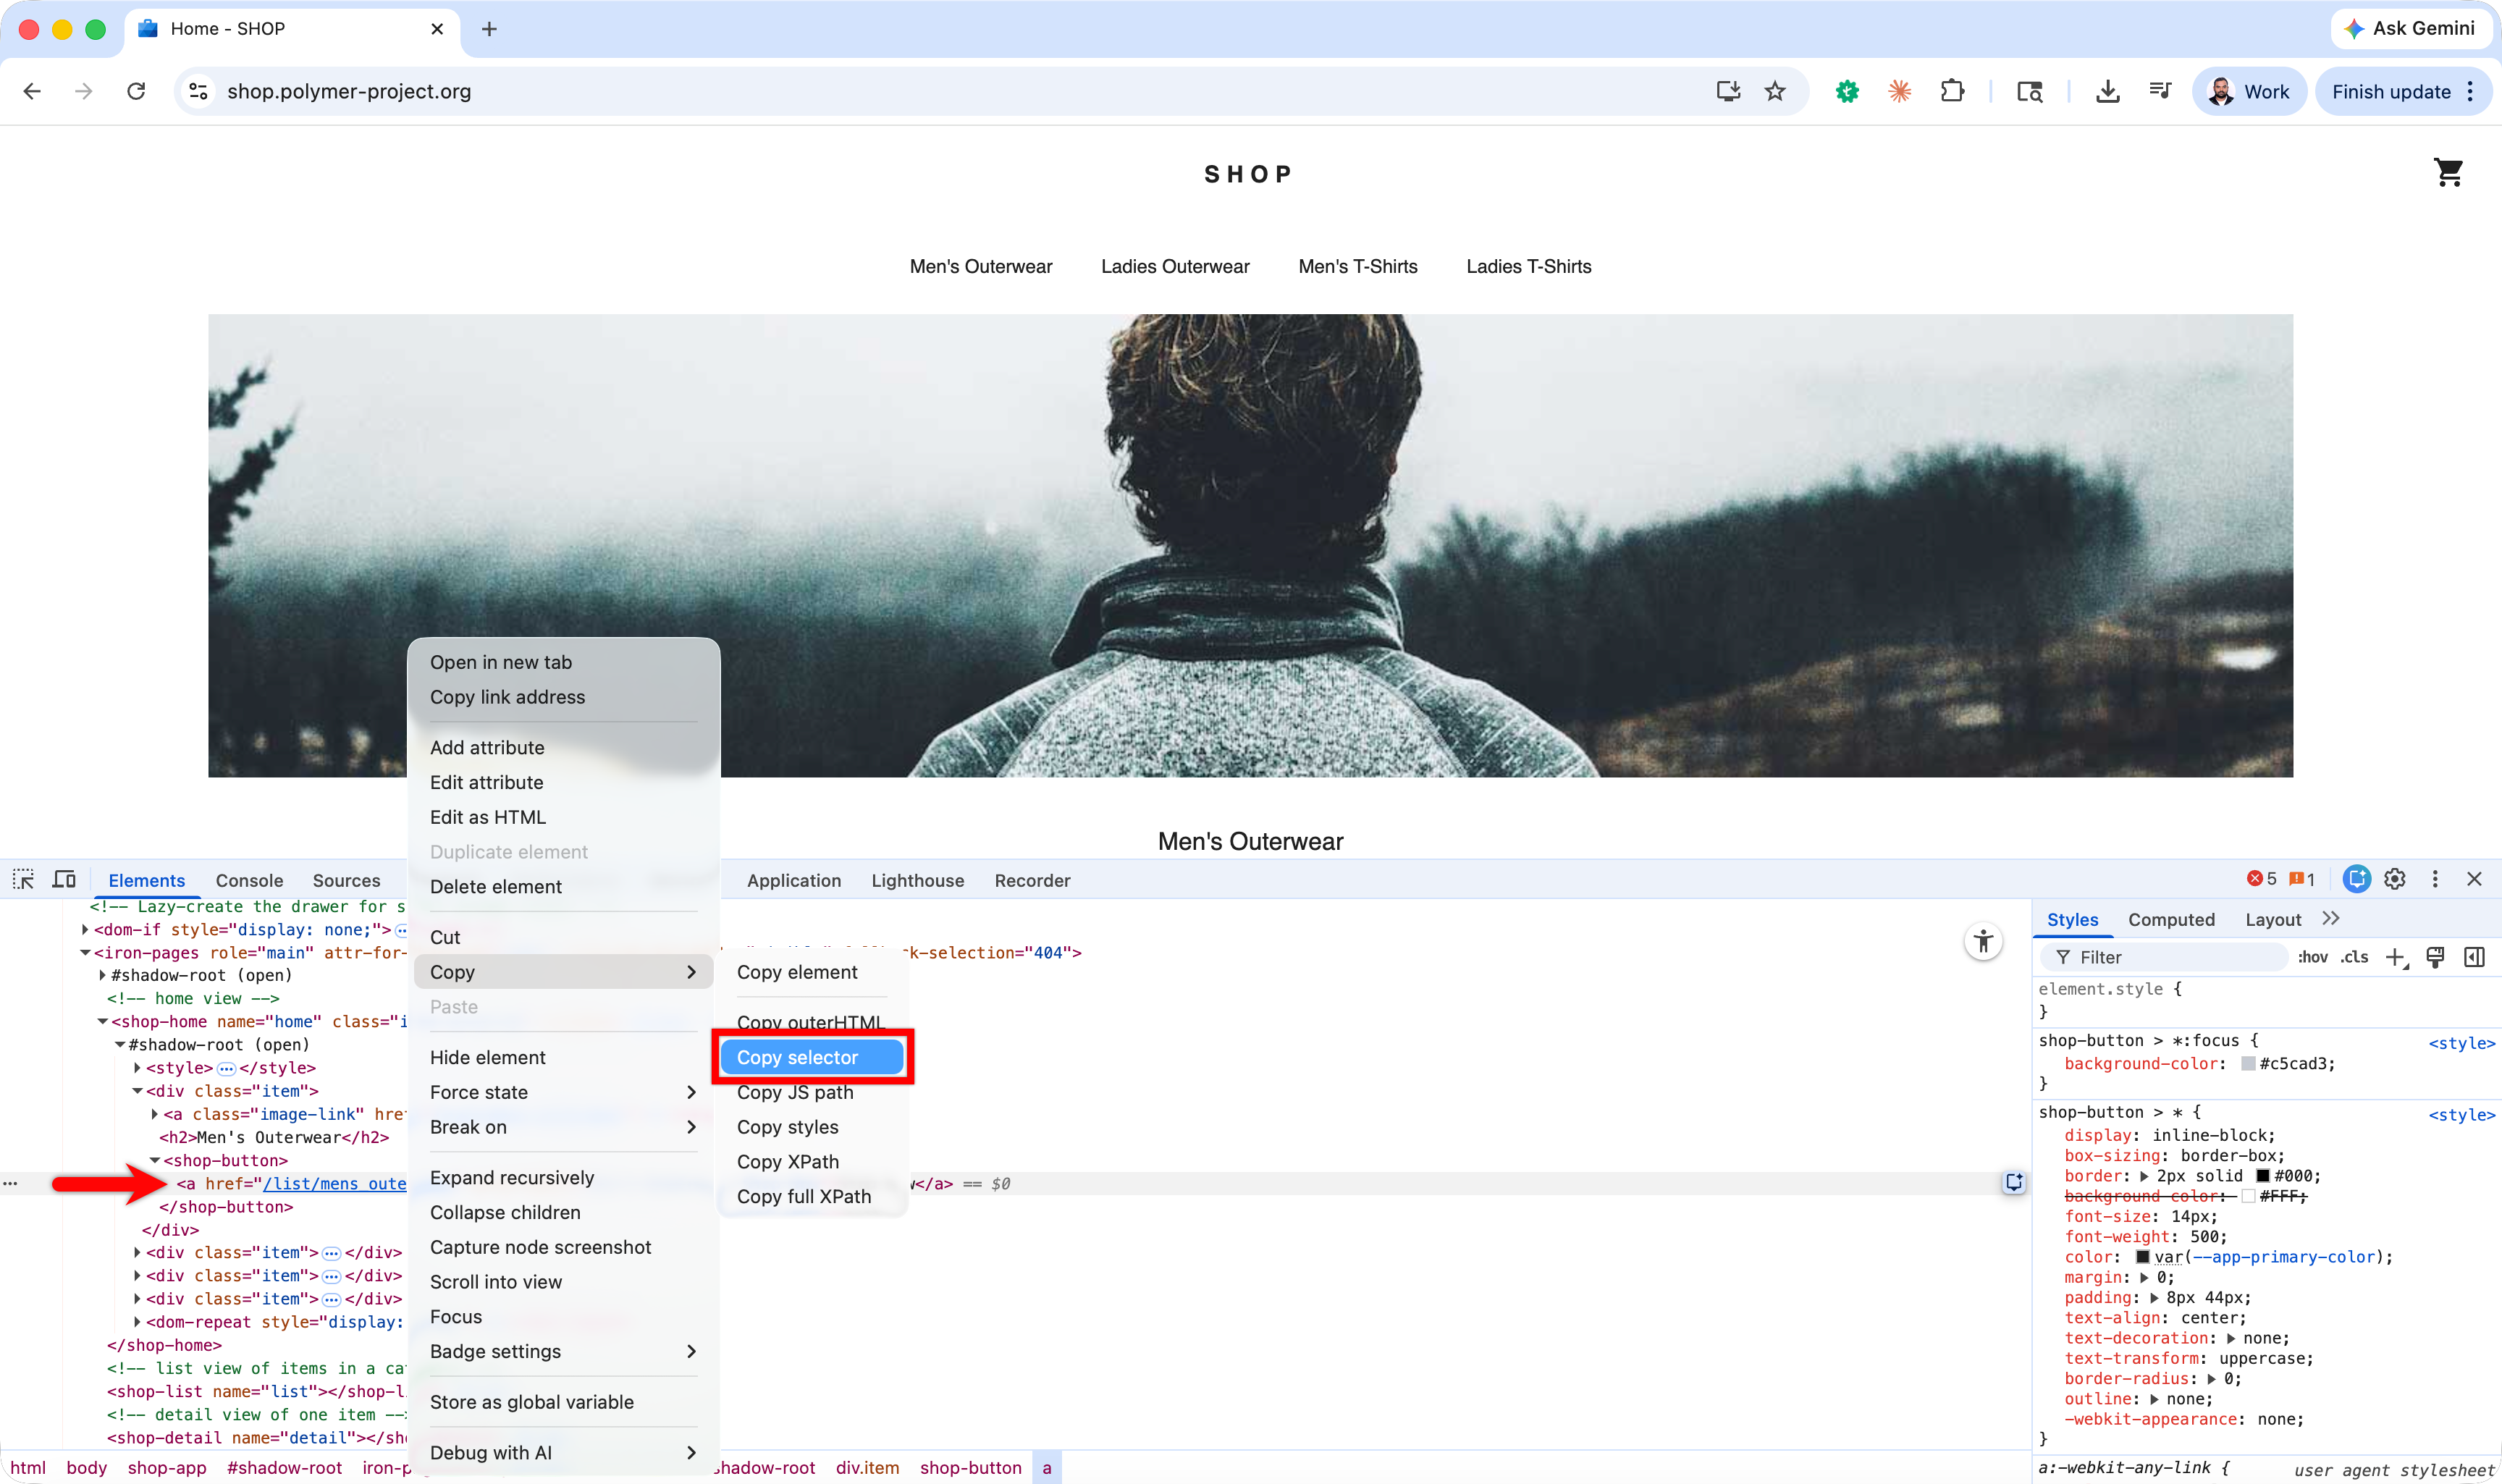Toggle the :hov element state panel
The image size is (2502, 1484).
coord(2312,957)
